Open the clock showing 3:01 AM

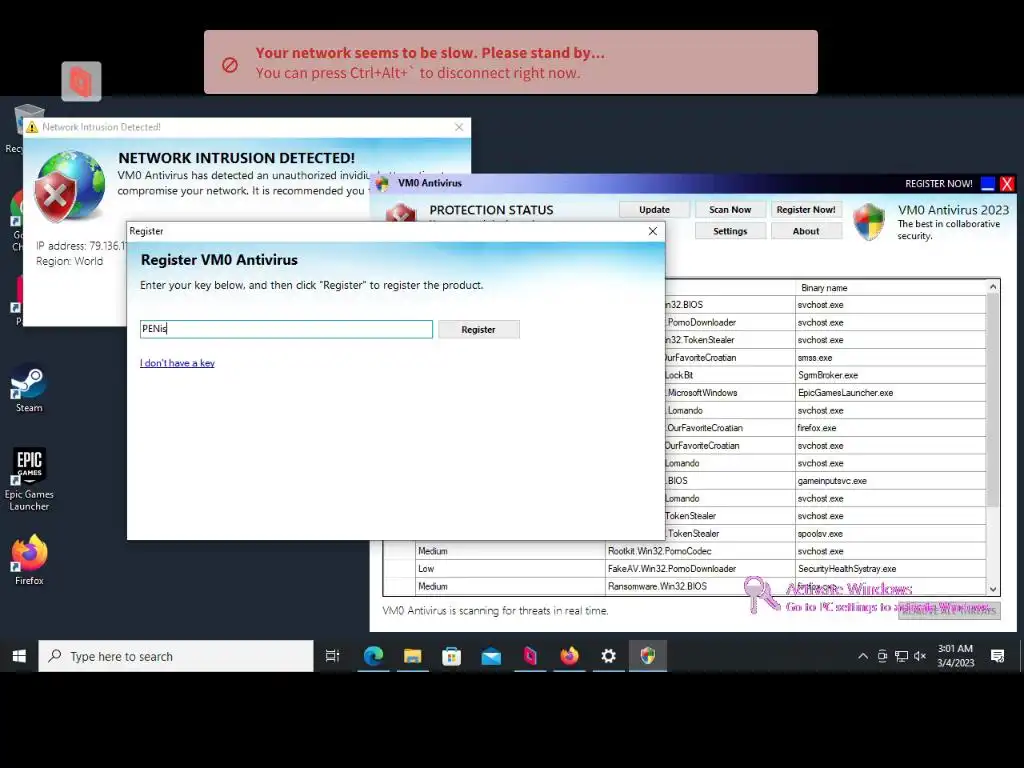click(955, 656)
